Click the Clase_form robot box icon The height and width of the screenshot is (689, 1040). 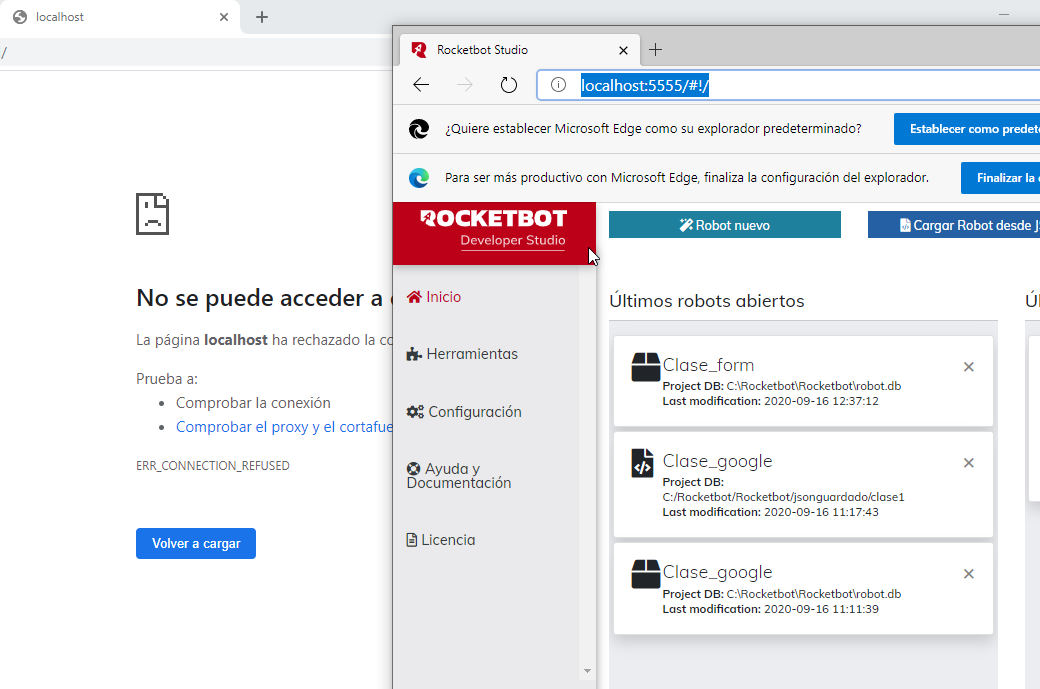pyautogui.click(x=646, y=367)
